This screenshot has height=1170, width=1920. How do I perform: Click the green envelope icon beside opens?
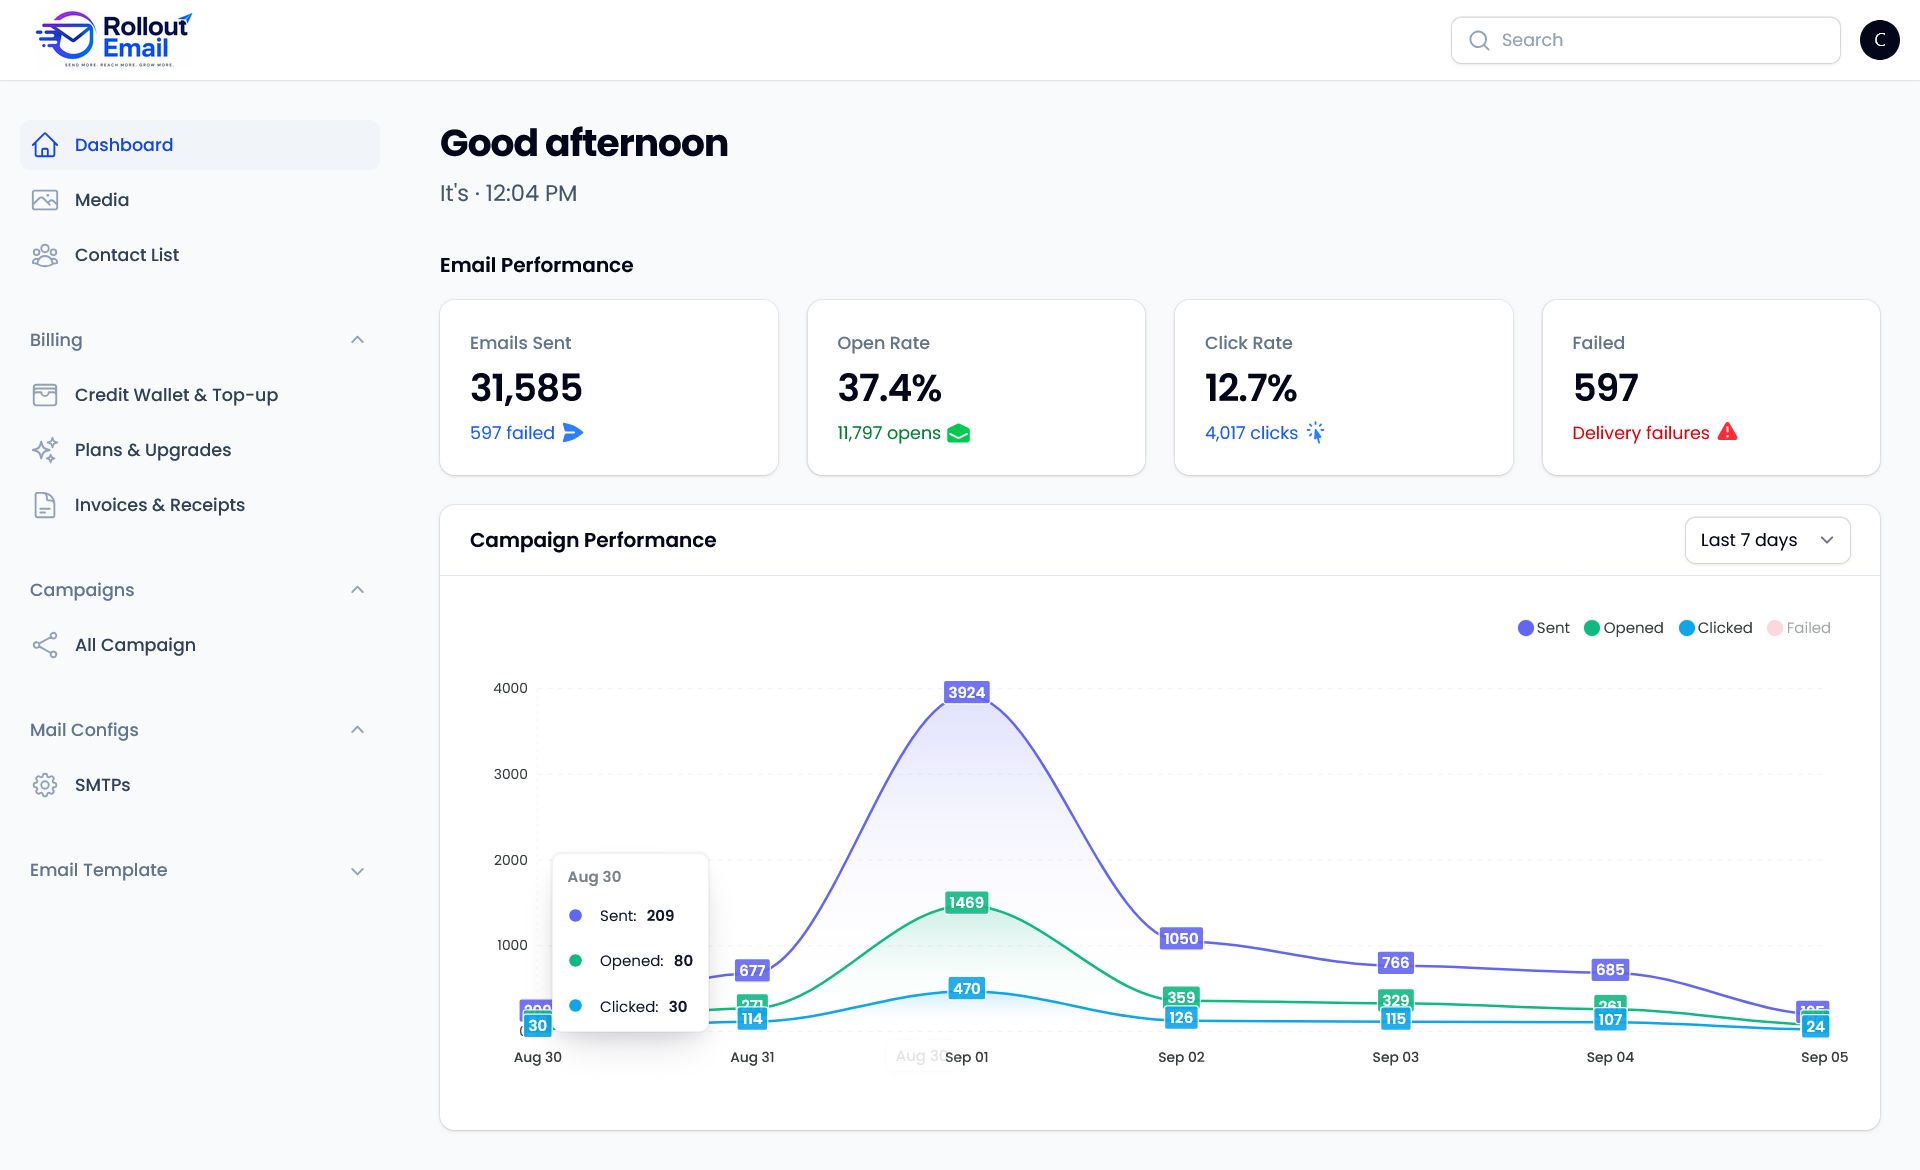(x=958, y=433)
